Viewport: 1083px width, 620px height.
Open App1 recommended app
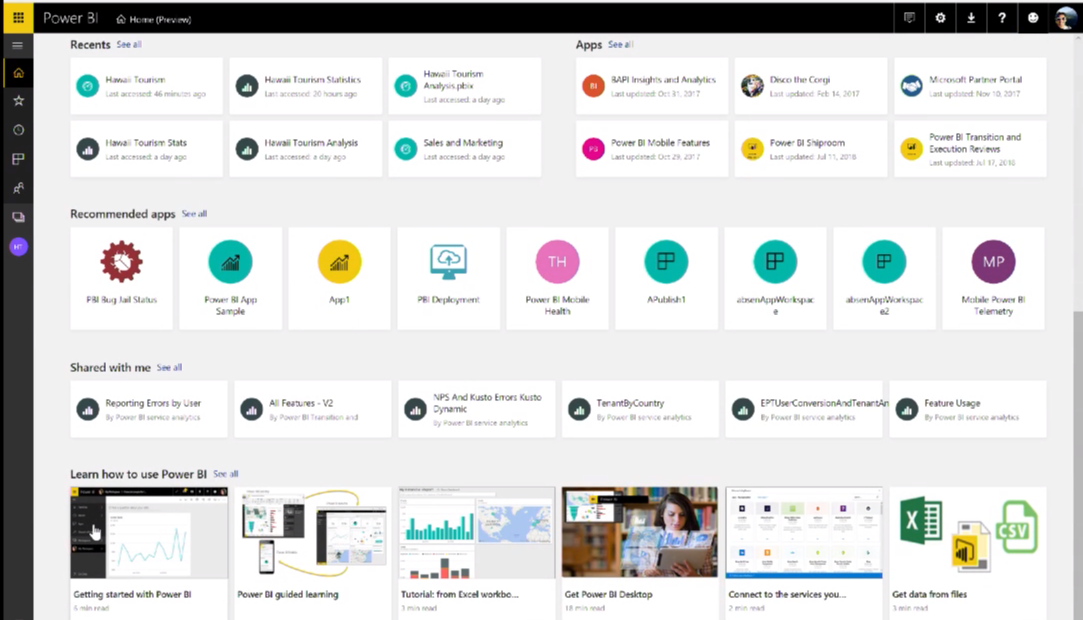coord(339,278)
